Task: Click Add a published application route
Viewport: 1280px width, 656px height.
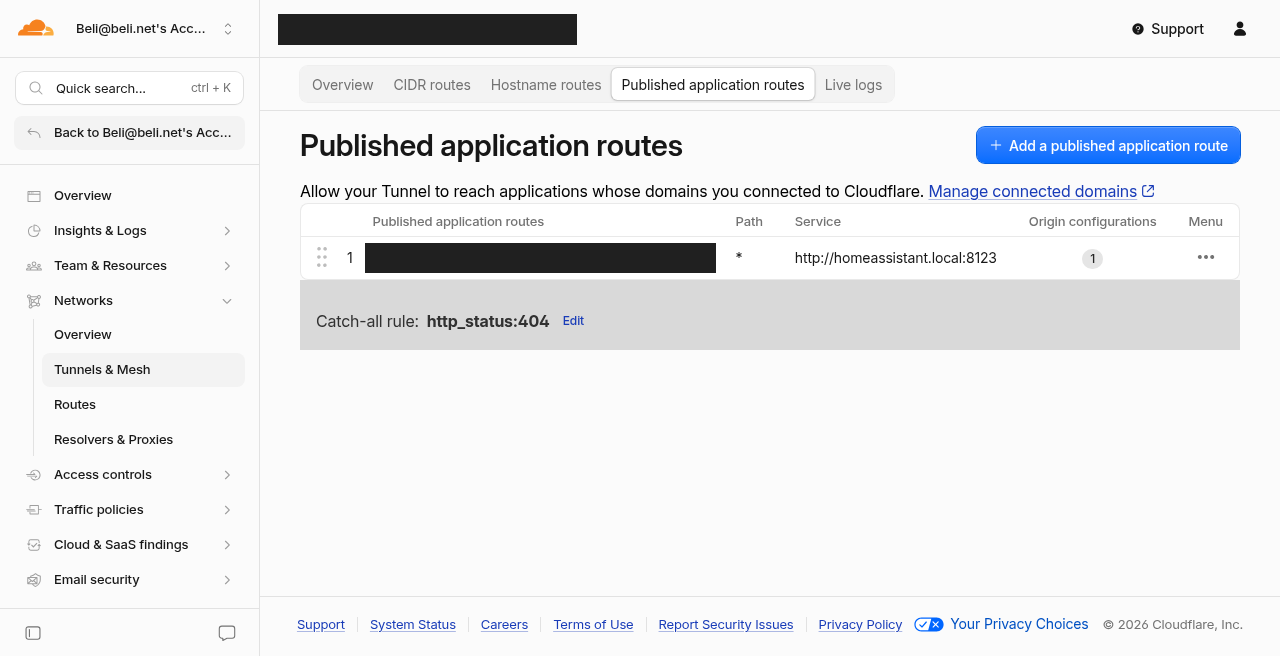Action: coord(1108,145)
